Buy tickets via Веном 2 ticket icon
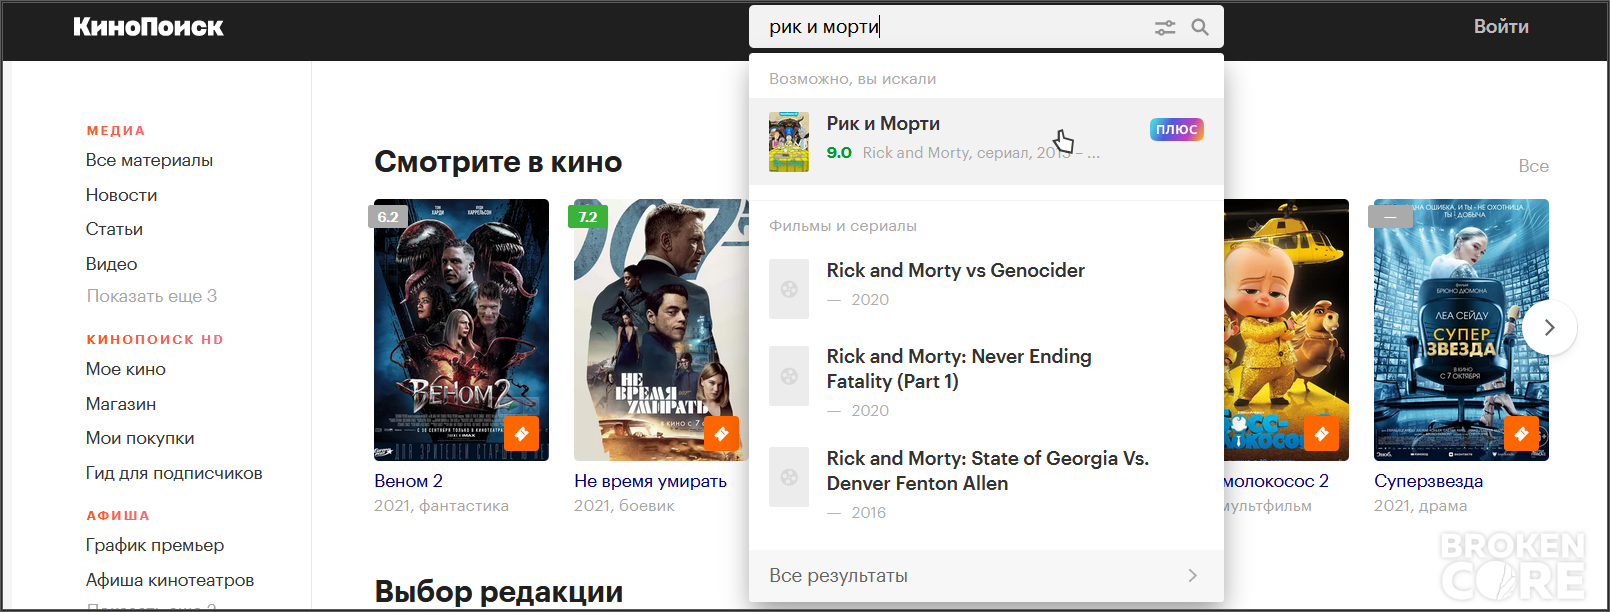This screenshot has width=1610, height=612. (521, 434)
